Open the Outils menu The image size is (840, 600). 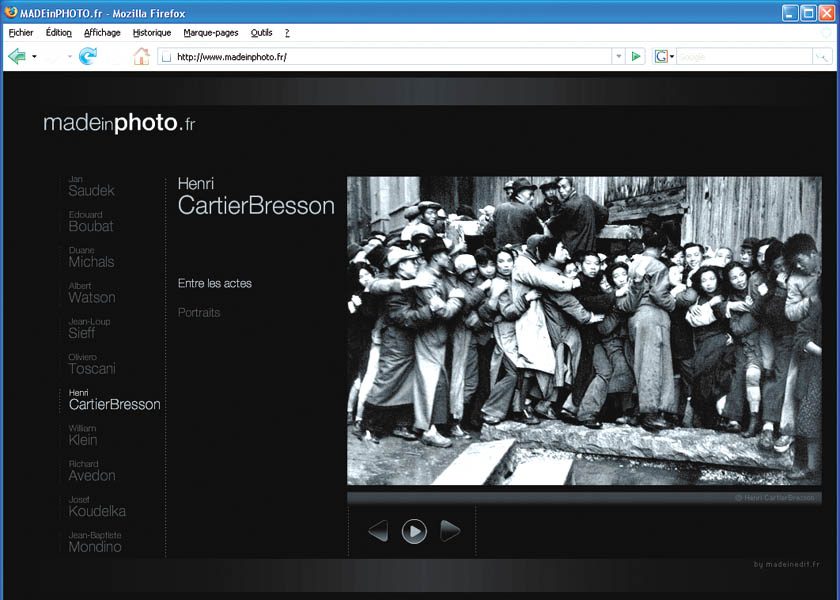click(x=261, y=33)
